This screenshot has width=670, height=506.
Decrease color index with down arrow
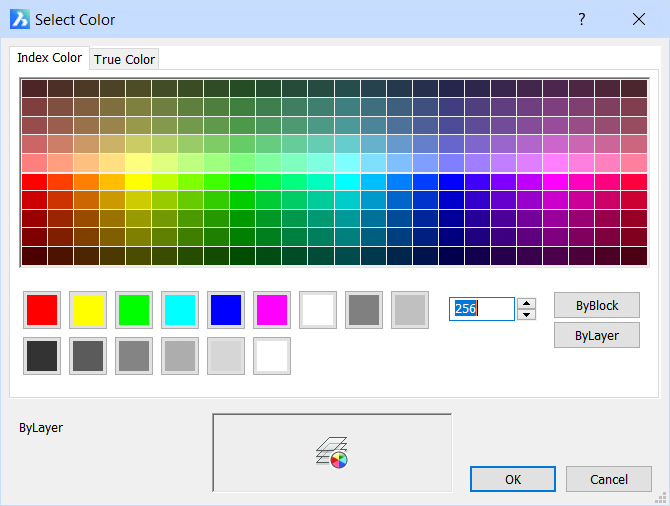click(526, 315)
